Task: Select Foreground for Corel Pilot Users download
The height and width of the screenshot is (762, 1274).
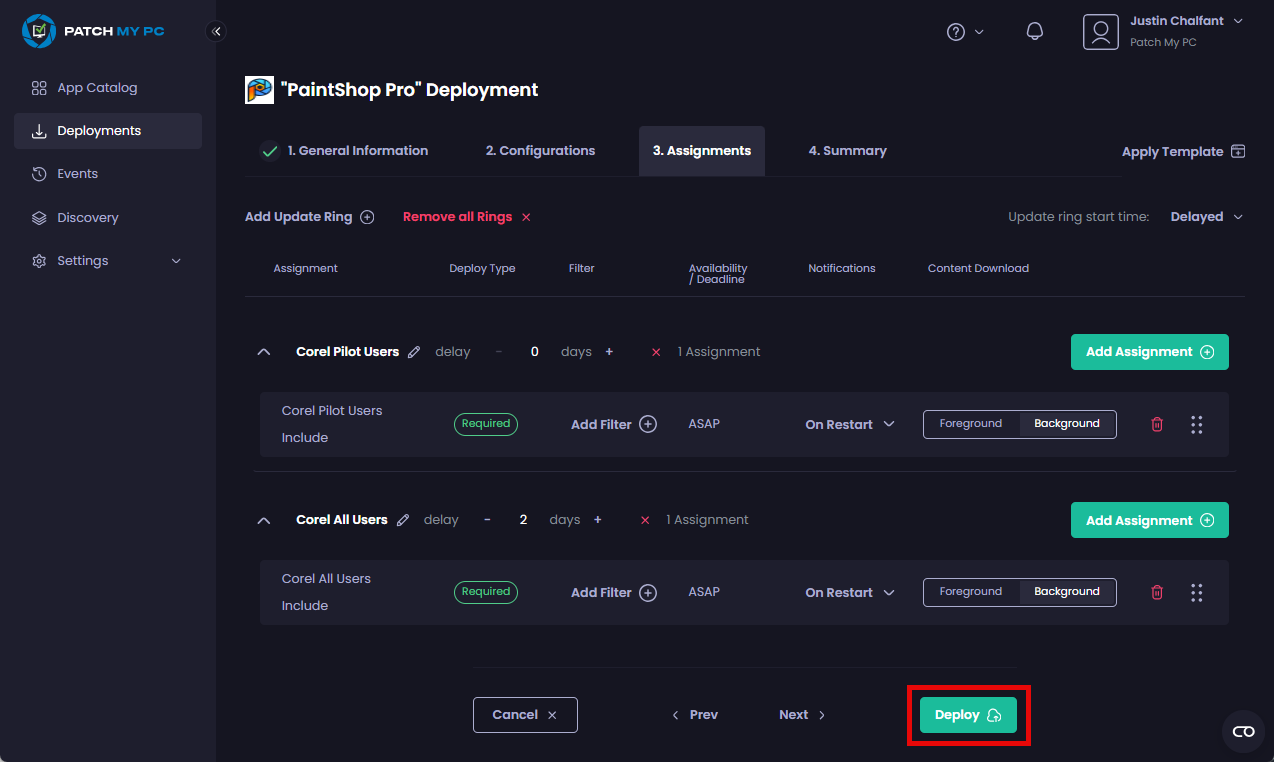Action: pos(970,424)
